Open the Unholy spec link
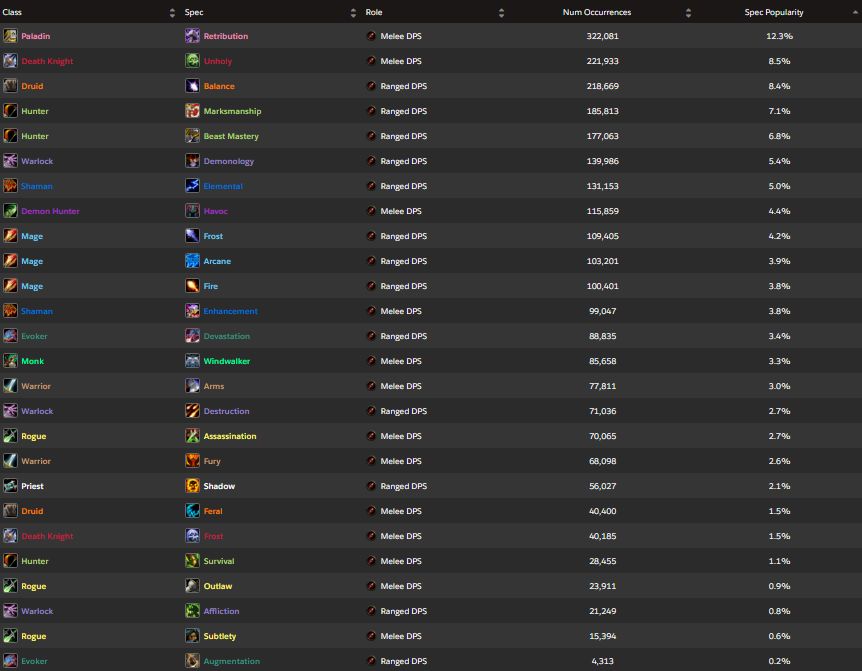 (218, 61)
